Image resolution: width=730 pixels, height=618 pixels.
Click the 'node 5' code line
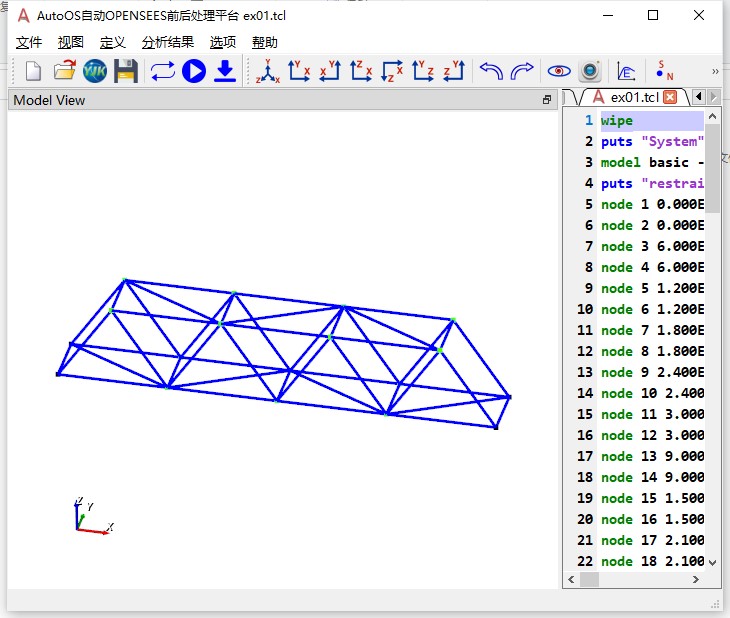(x=652, y=288)
